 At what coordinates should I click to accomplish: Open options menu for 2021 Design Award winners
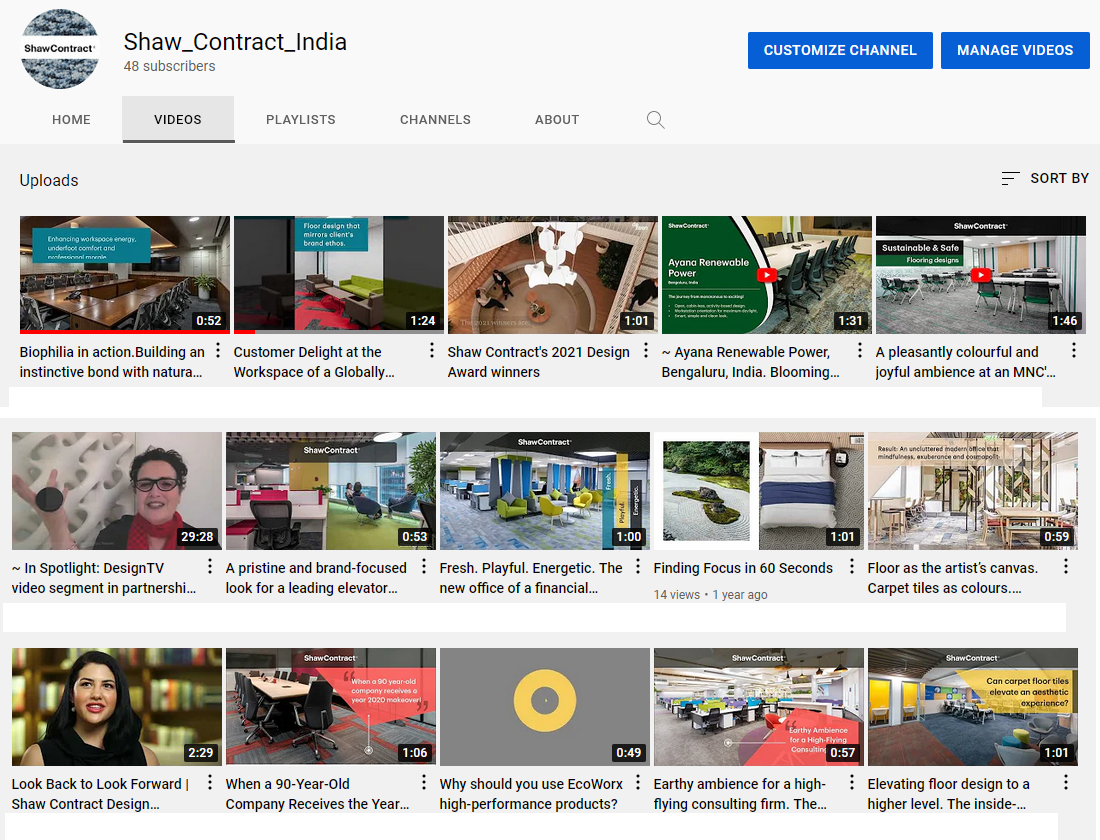pyautogui.click(x=646, y=350)
